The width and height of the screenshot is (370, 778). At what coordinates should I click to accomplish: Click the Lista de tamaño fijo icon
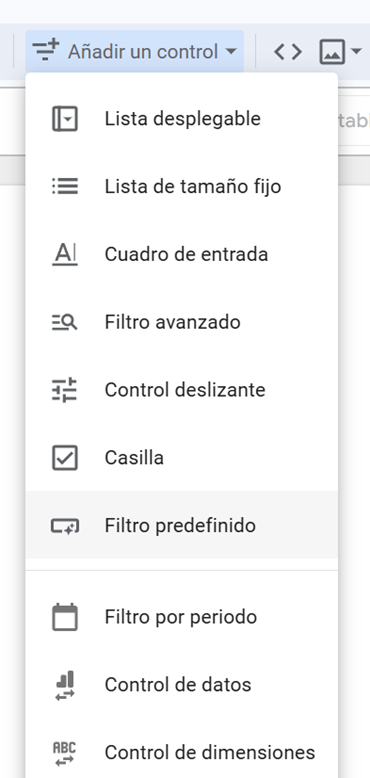coord(65,187)
